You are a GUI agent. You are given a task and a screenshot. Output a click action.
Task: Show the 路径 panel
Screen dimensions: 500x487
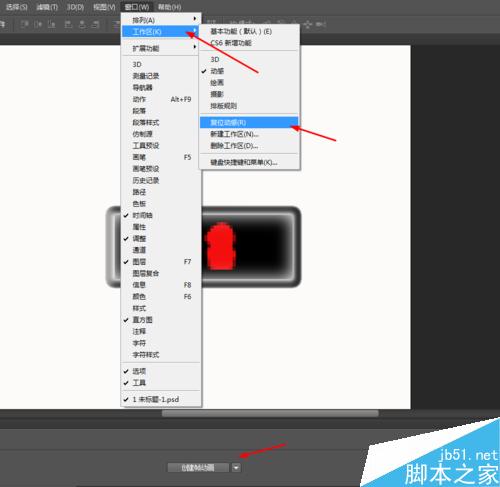[x=161, y=192]
